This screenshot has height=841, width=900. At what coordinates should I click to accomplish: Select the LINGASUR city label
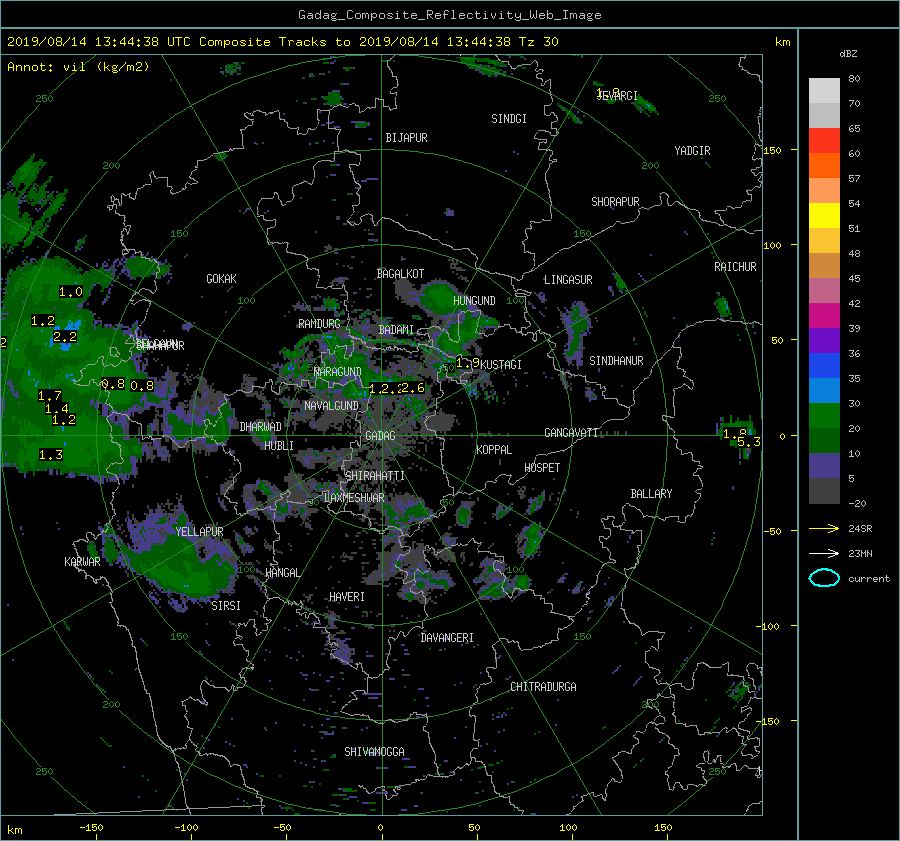coord(568,280)
